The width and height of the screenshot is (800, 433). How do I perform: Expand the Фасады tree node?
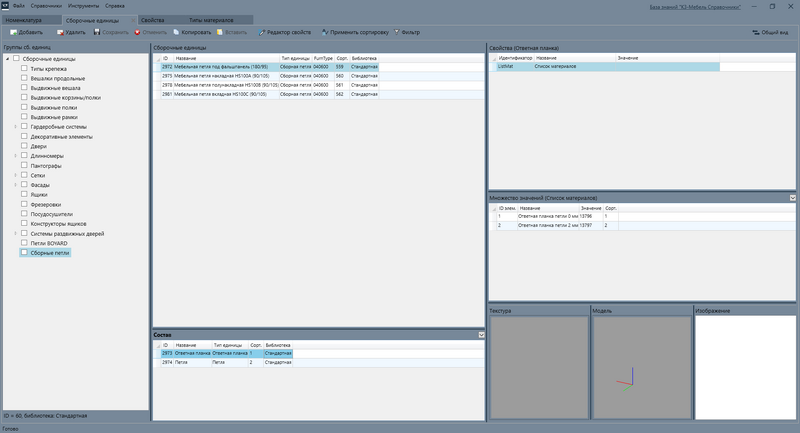click(15, 185)
